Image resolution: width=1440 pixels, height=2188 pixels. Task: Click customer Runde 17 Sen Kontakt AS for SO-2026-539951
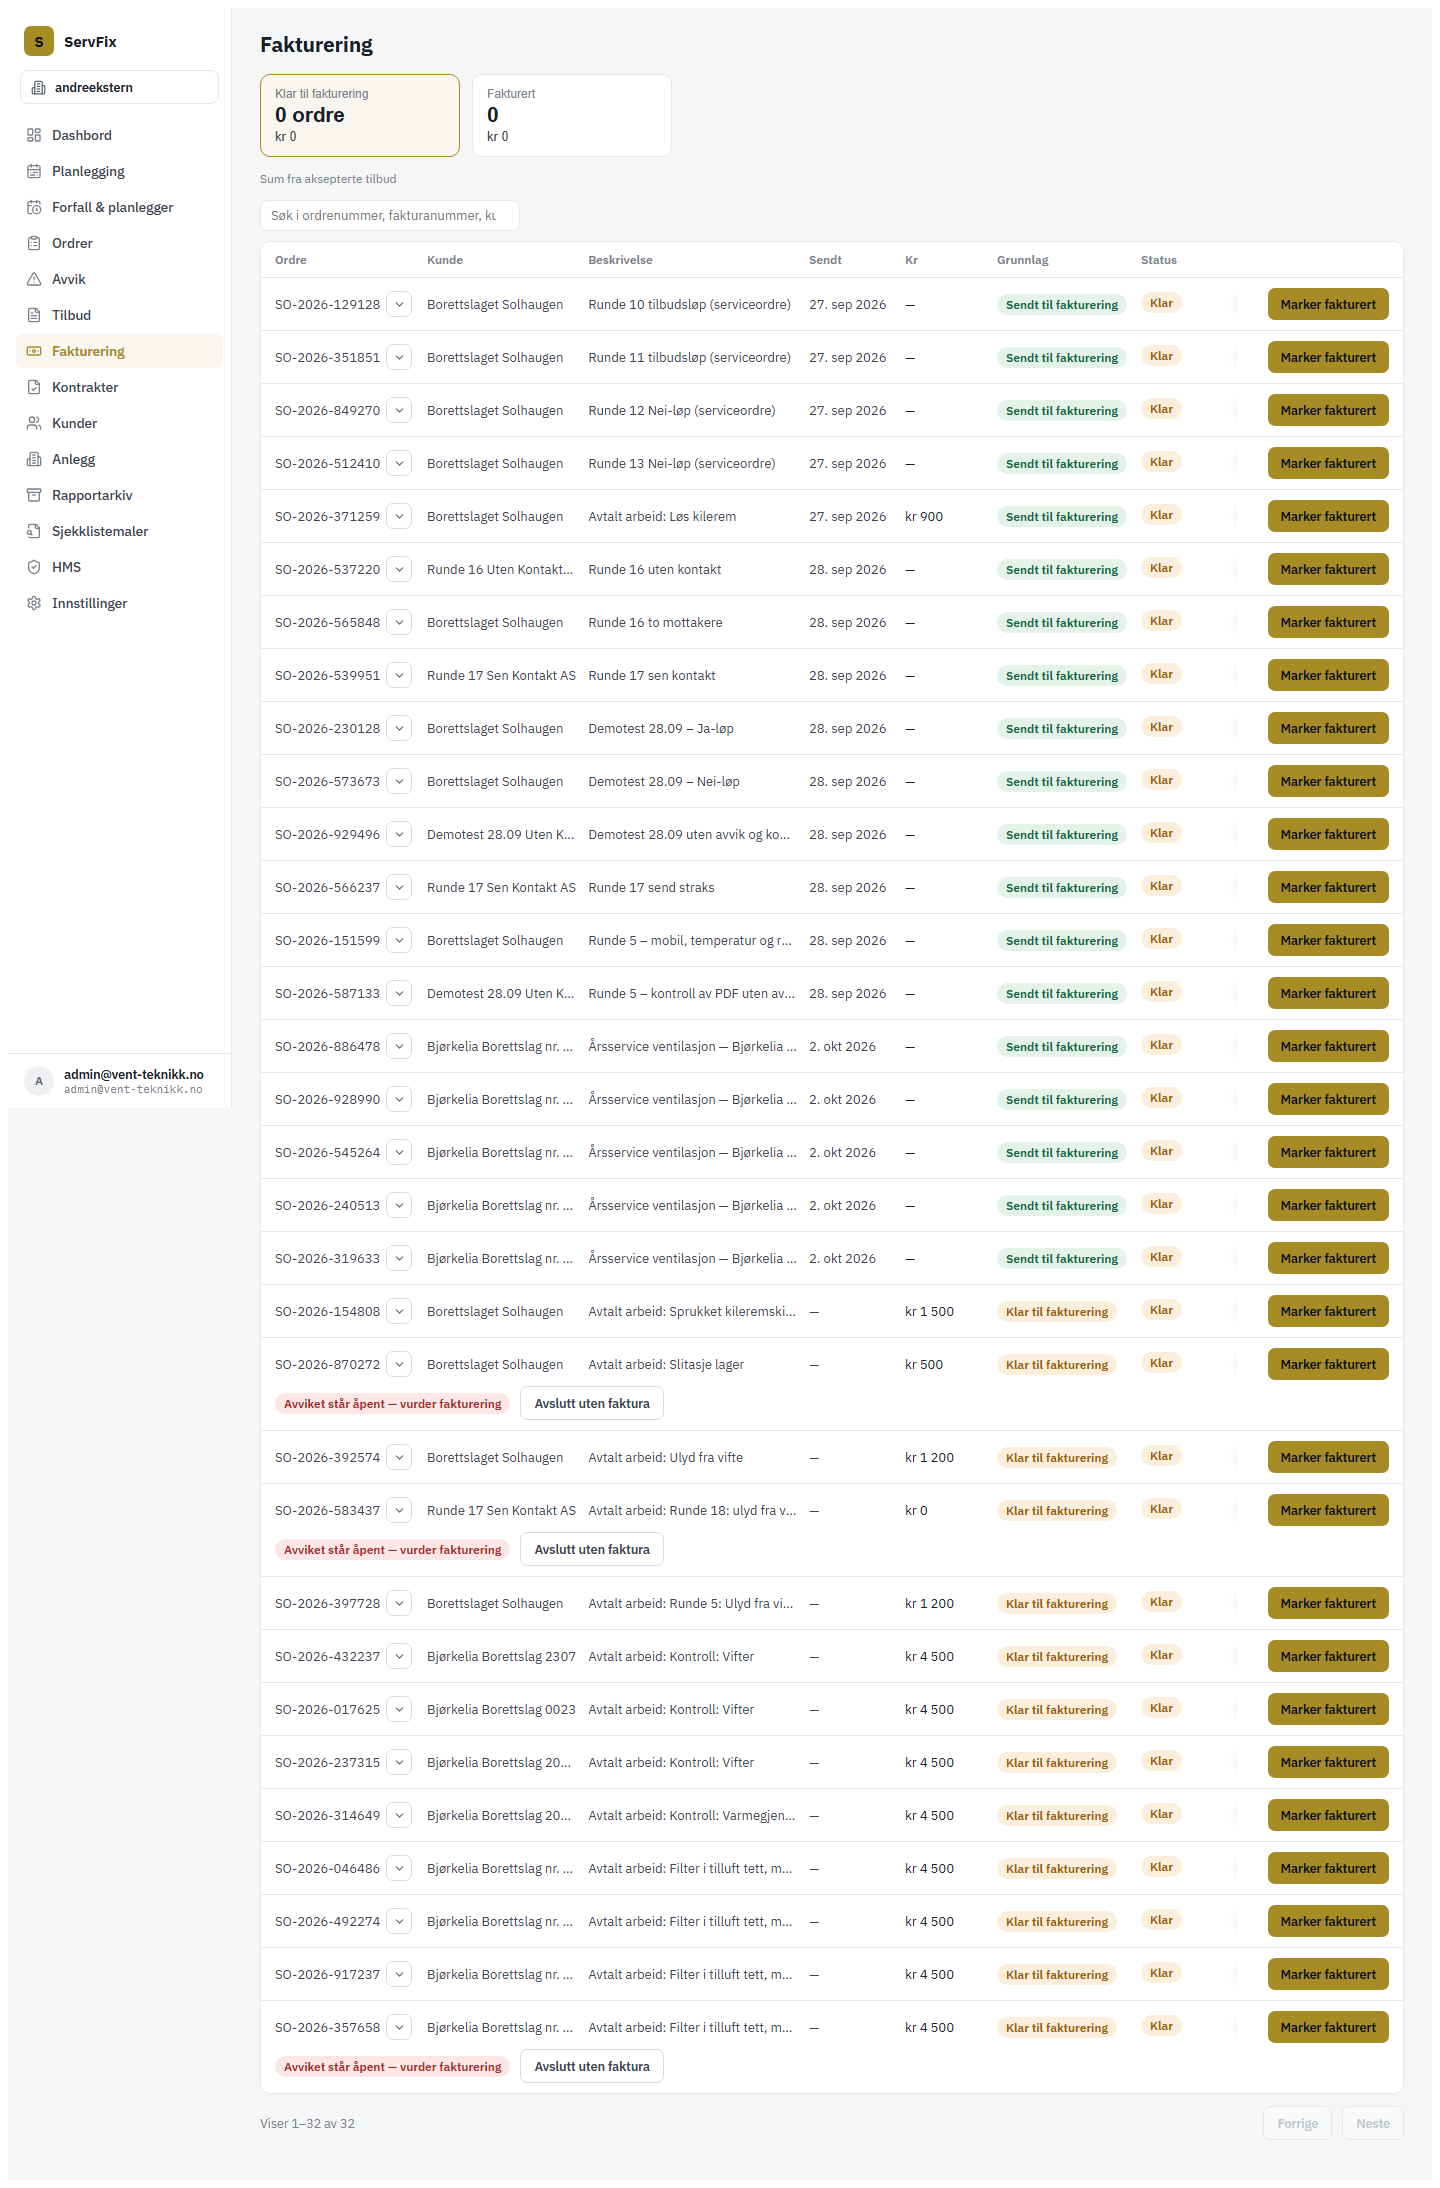click(501, 675)
